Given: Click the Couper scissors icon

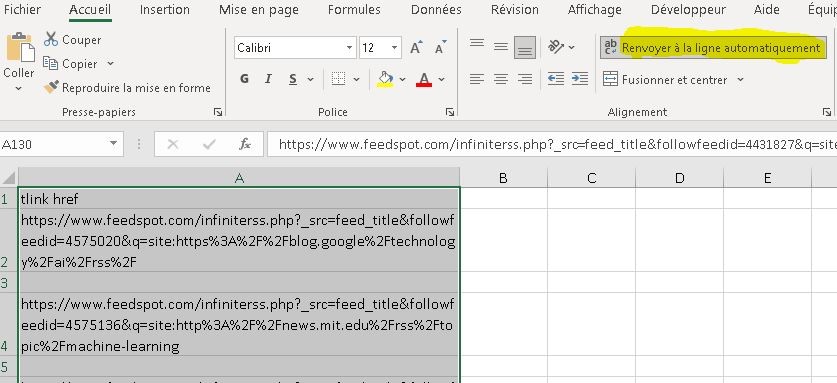Looking at the screenshot, I should tap(51, 39).
